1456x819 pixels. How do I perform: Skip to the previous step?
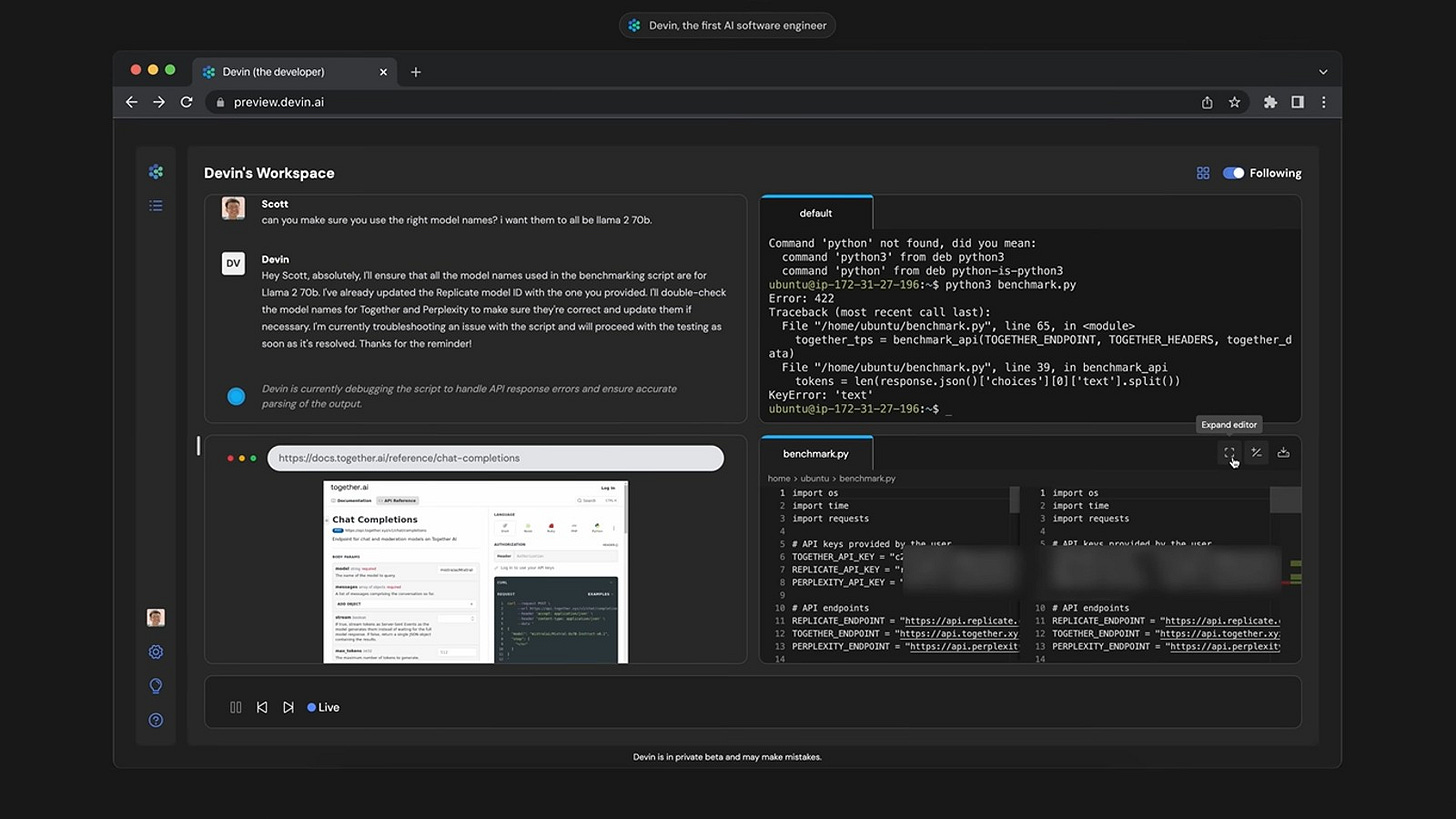pos(262,707)
